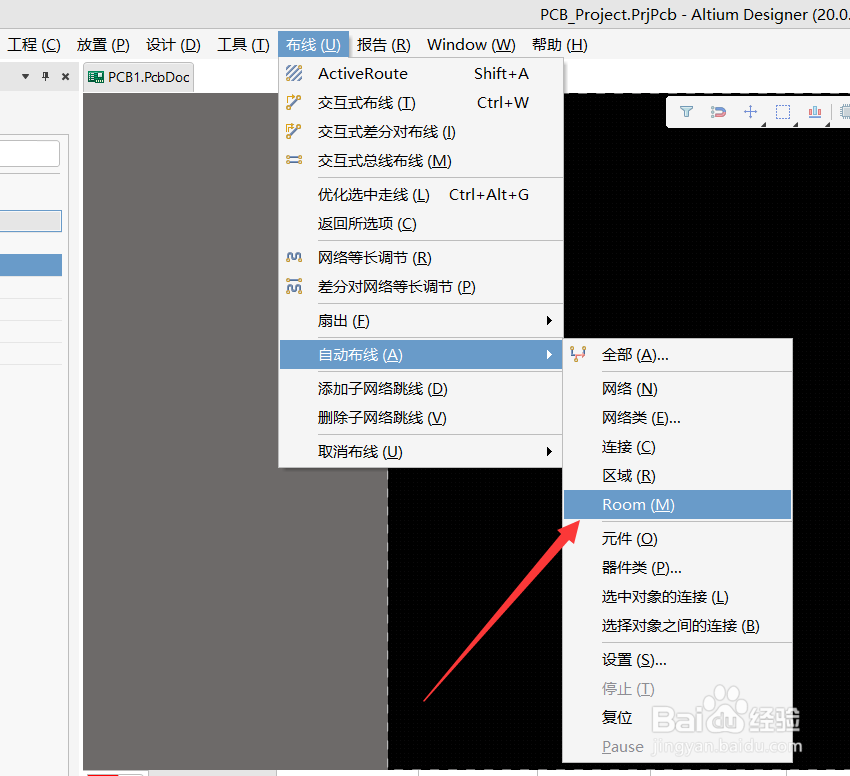Click the place component chip icon
Screen dimensions: 850x776
845,112
